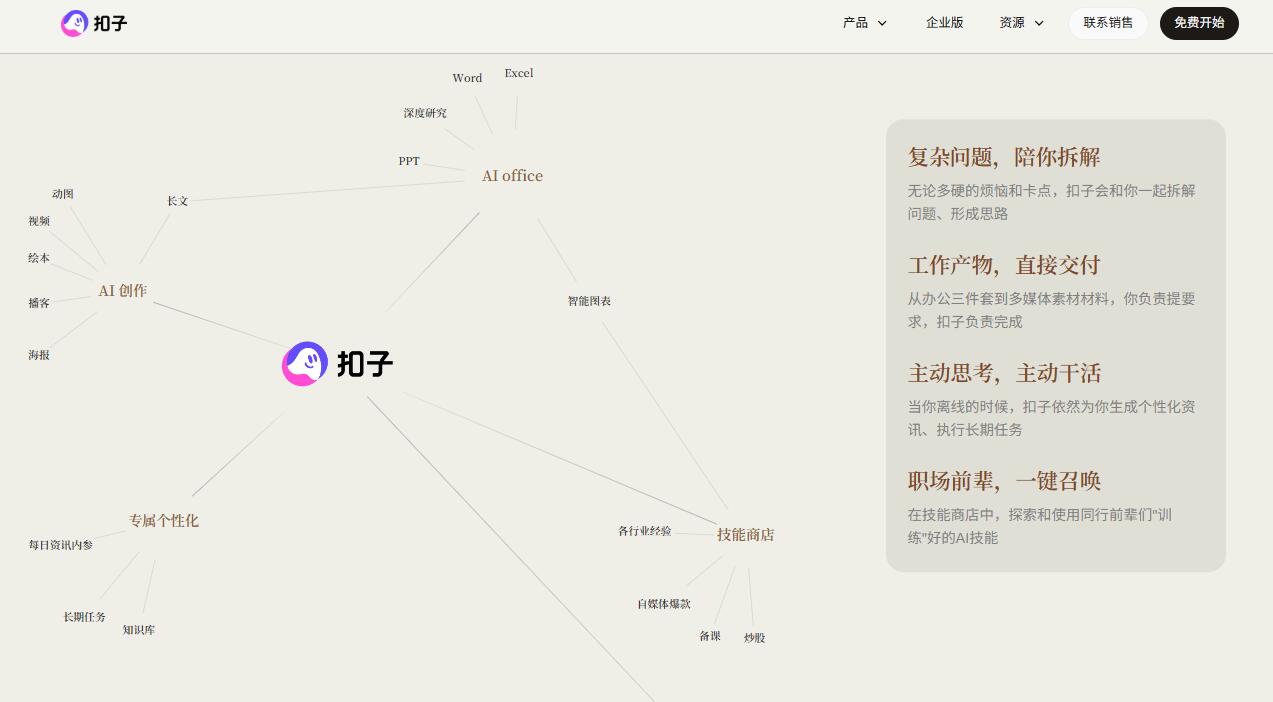Click the Word leaf node

(x=467, y=78)
